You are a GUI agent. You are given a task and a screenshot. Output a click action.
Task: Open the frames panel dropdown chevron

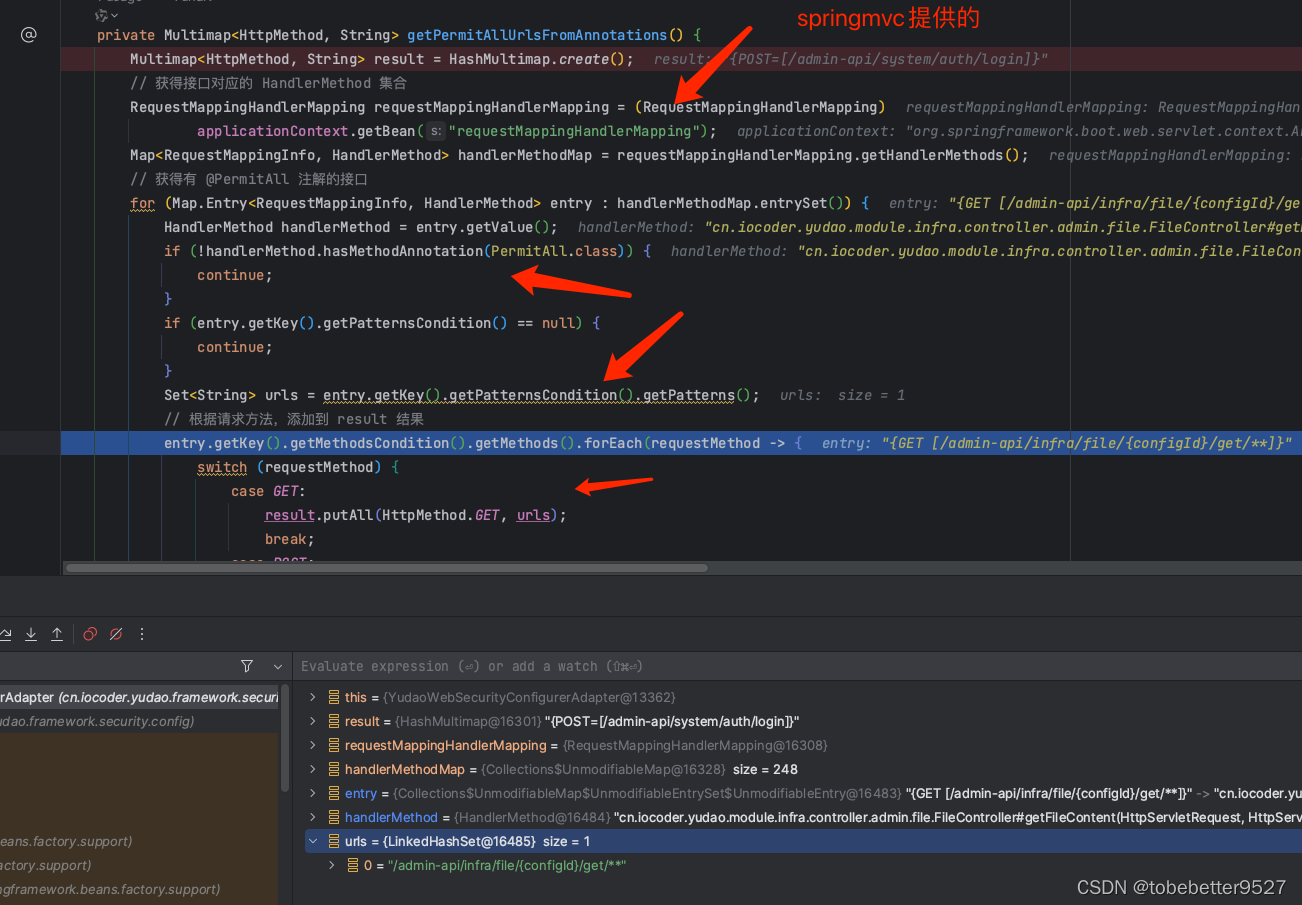277,666
